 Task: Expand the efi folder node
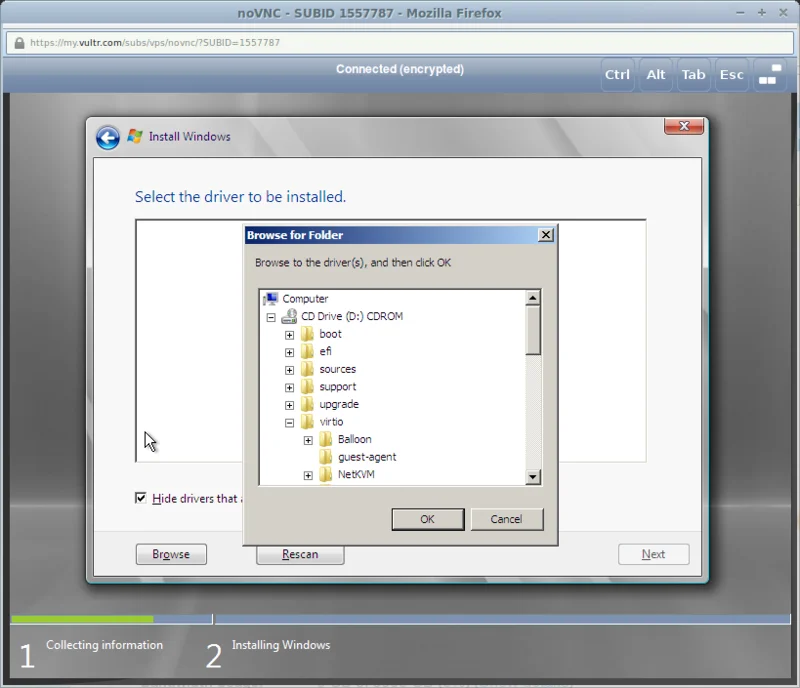pos(289,351)
